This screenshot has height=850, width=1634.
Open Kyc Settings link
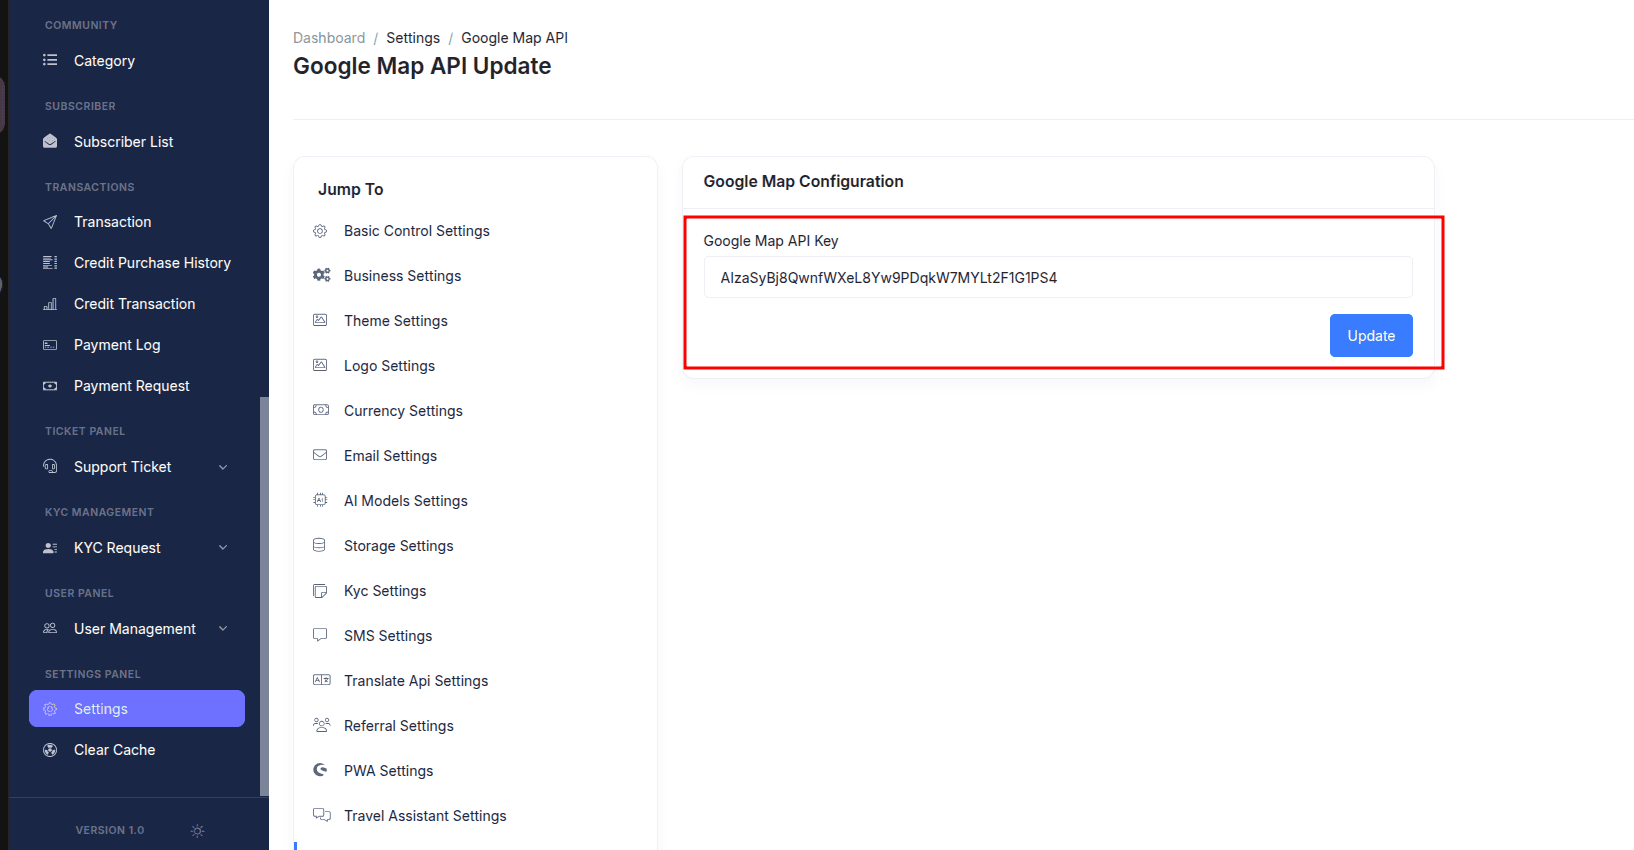pyautogui.click(x=385, y=591)
